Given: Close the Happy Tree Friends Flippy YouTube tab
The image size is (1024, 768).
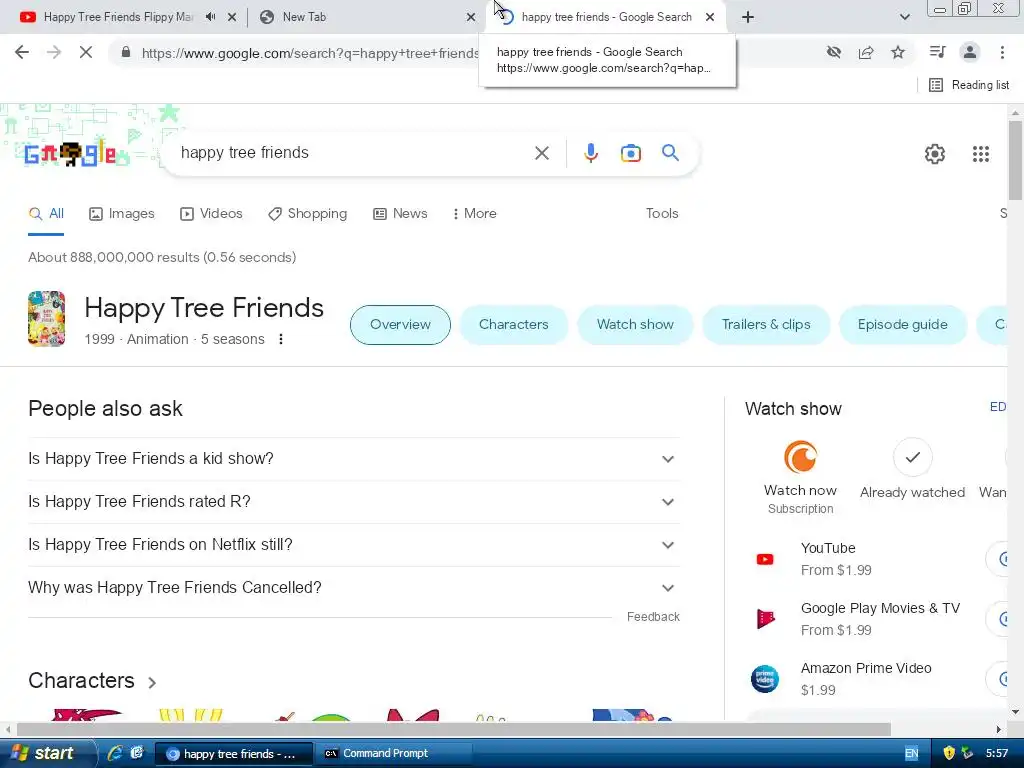Looking at the screenshot, I should (x=232, y=17).
